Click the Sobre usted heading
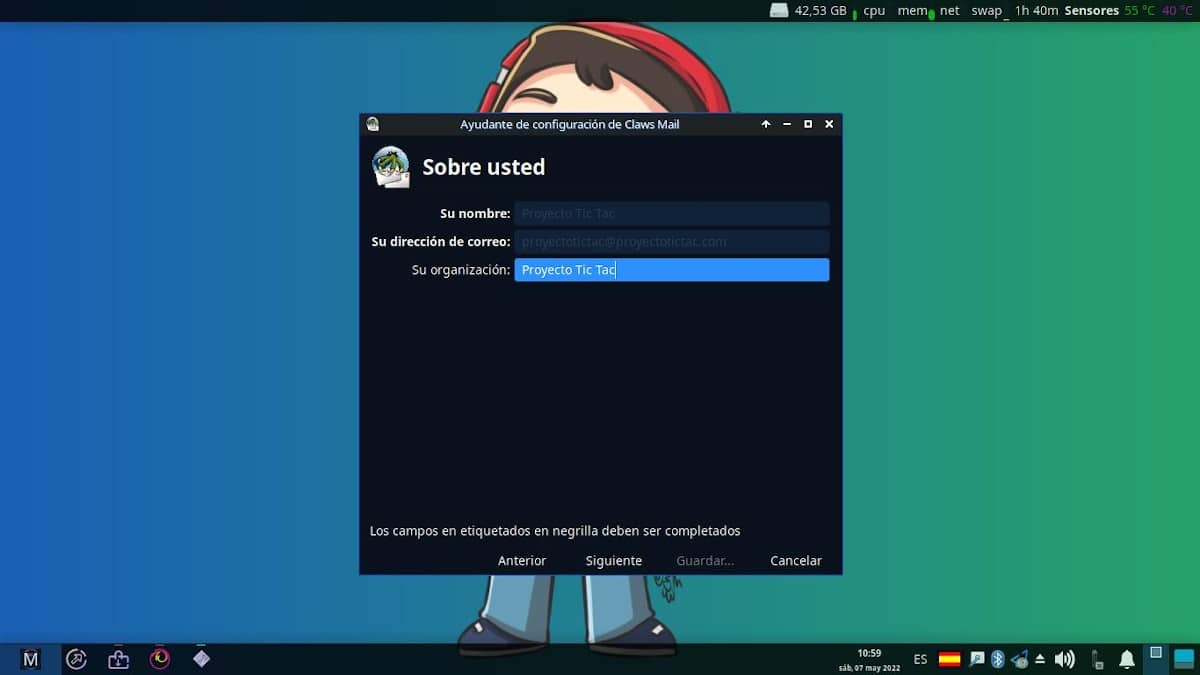This screenshot has height=675, width=1200. coord(484,167)
